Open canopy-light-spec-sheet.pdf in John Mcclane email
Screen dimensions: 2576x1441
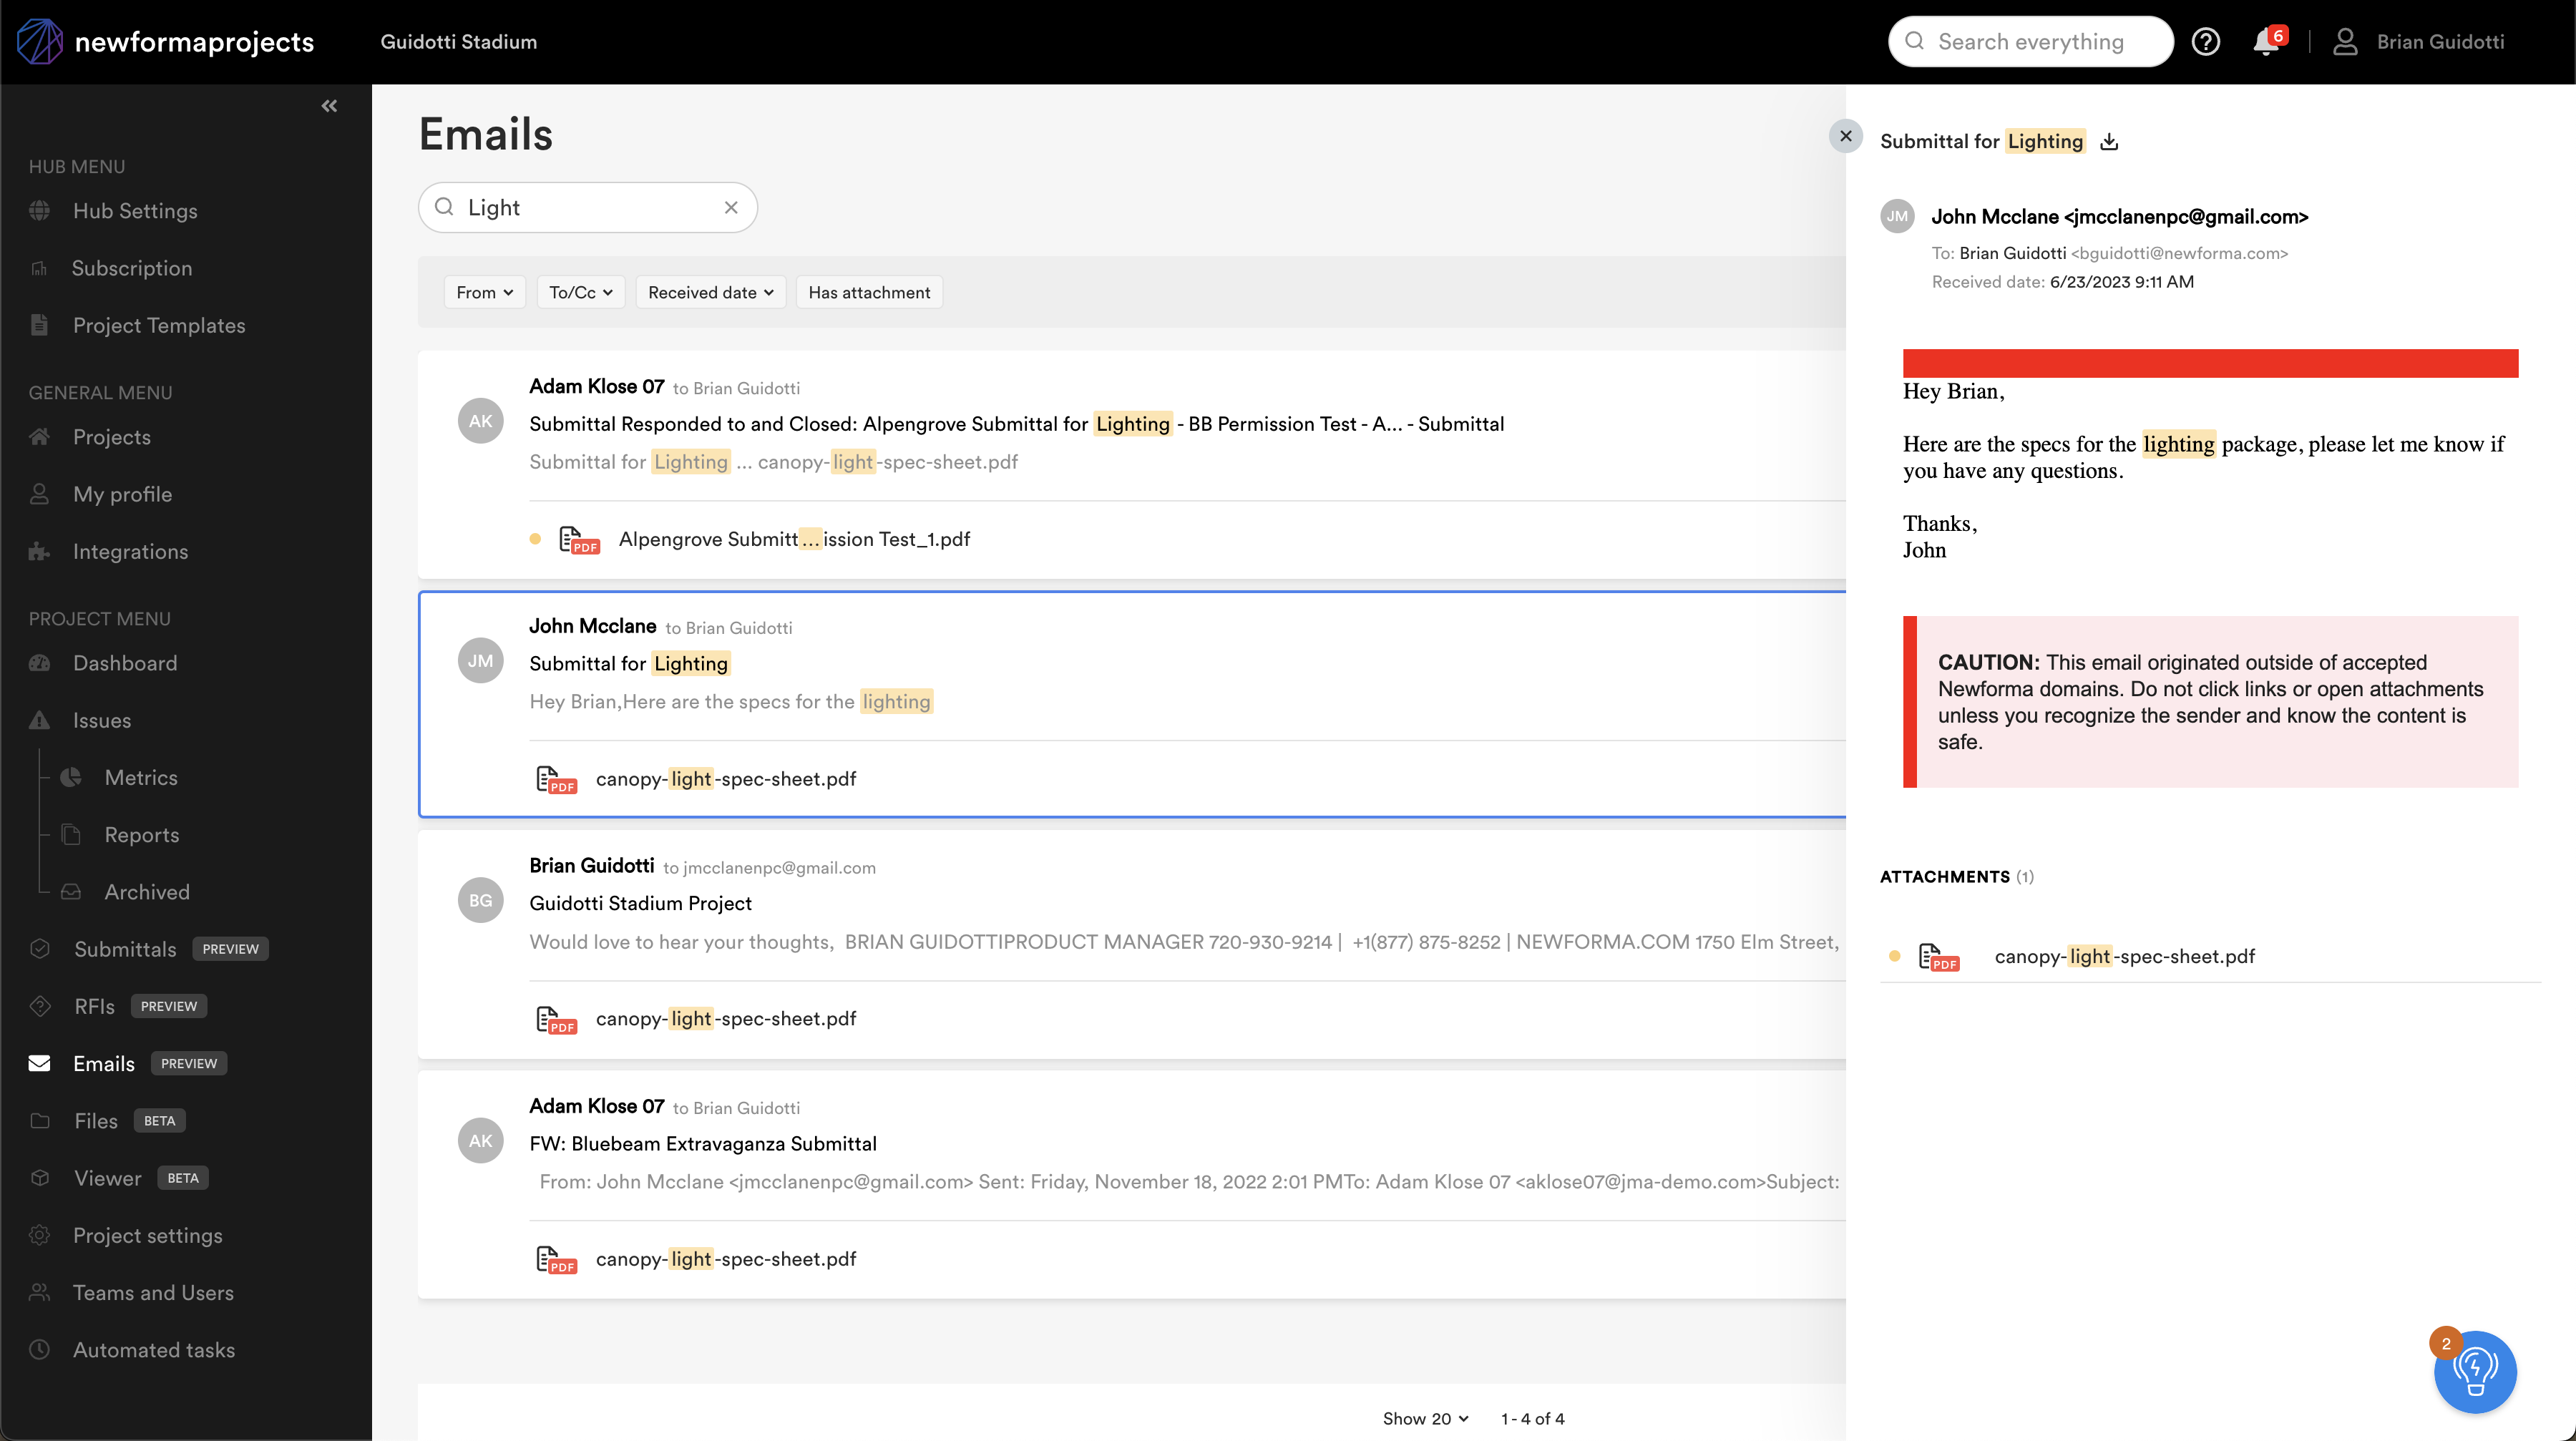[x=726, y=780]
